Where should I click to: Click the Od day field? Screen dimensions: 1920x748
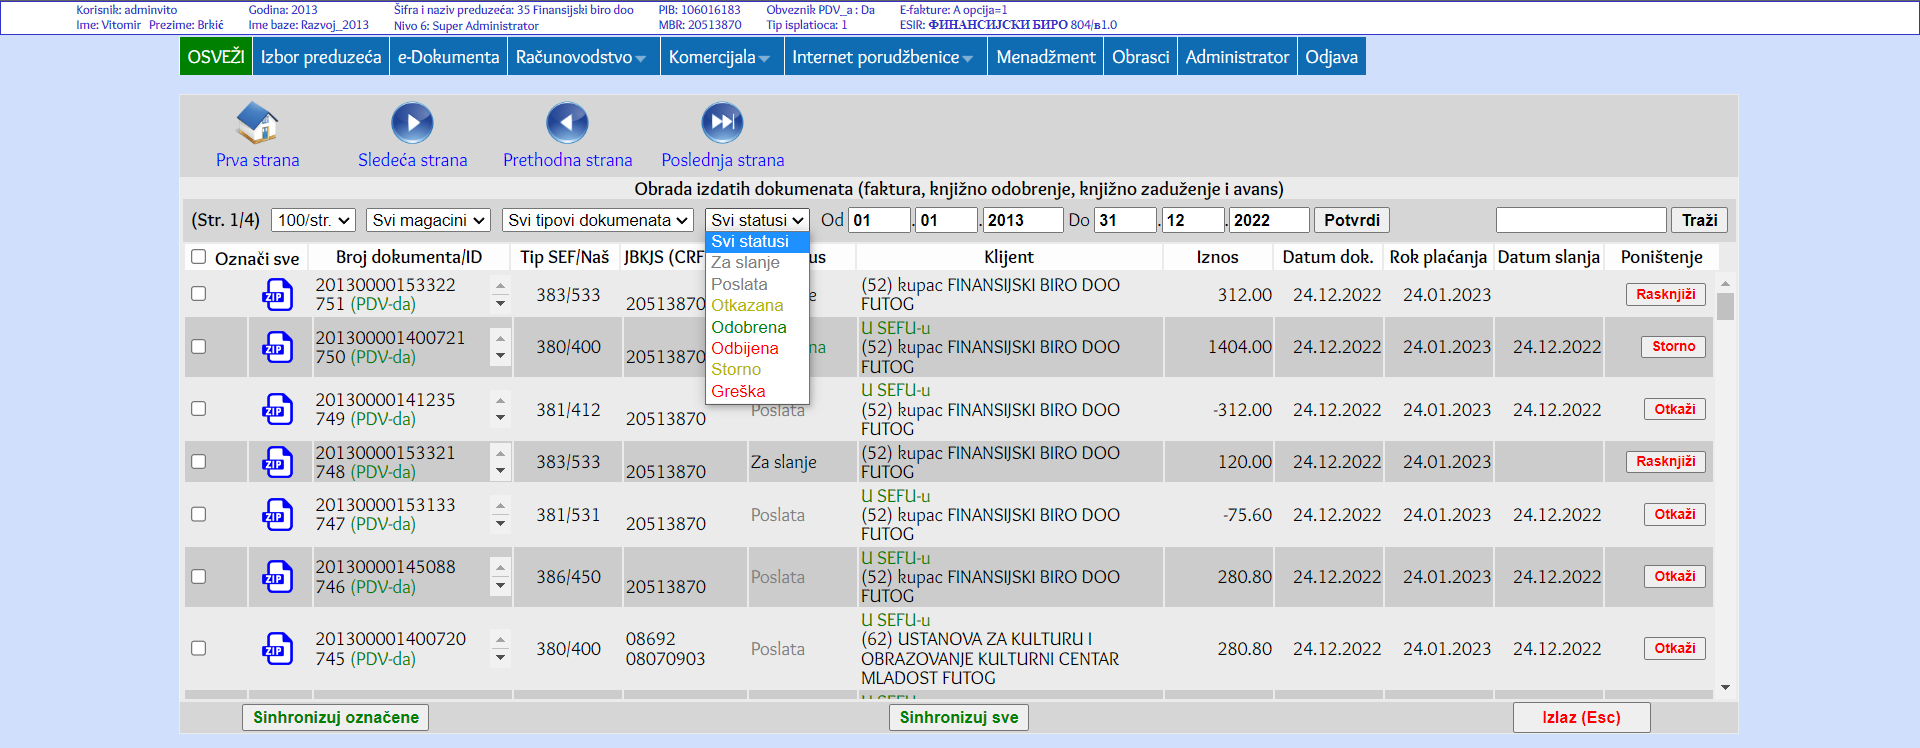point(879,220)
